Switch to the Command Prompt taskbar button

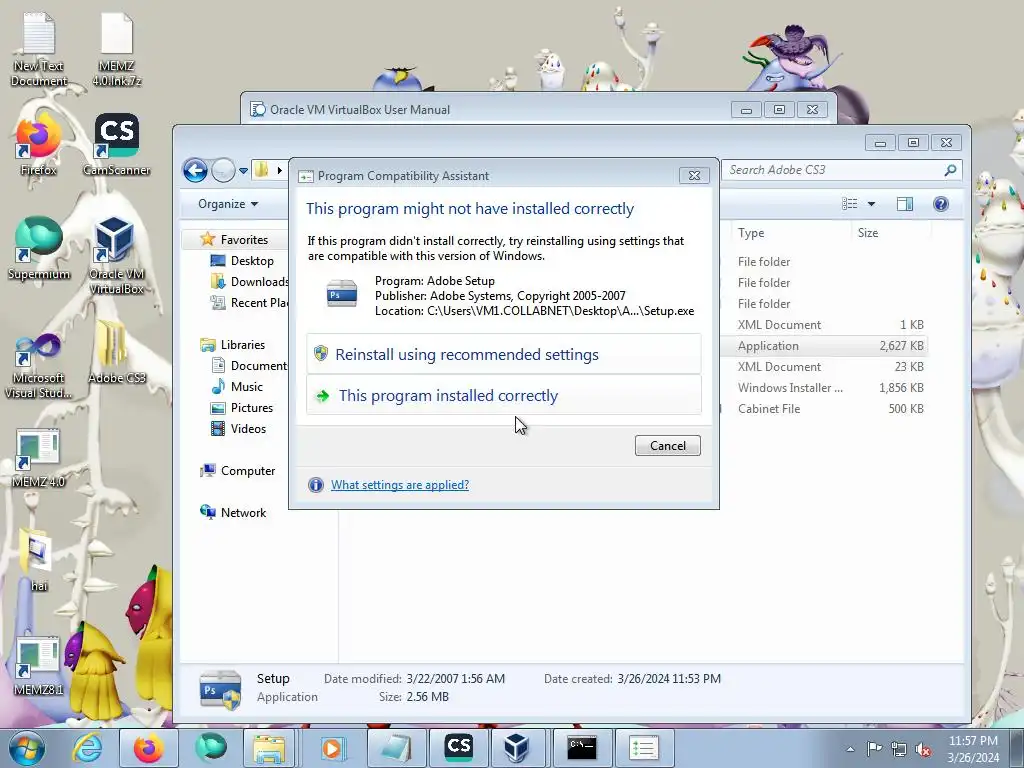(x=582, y=748)
